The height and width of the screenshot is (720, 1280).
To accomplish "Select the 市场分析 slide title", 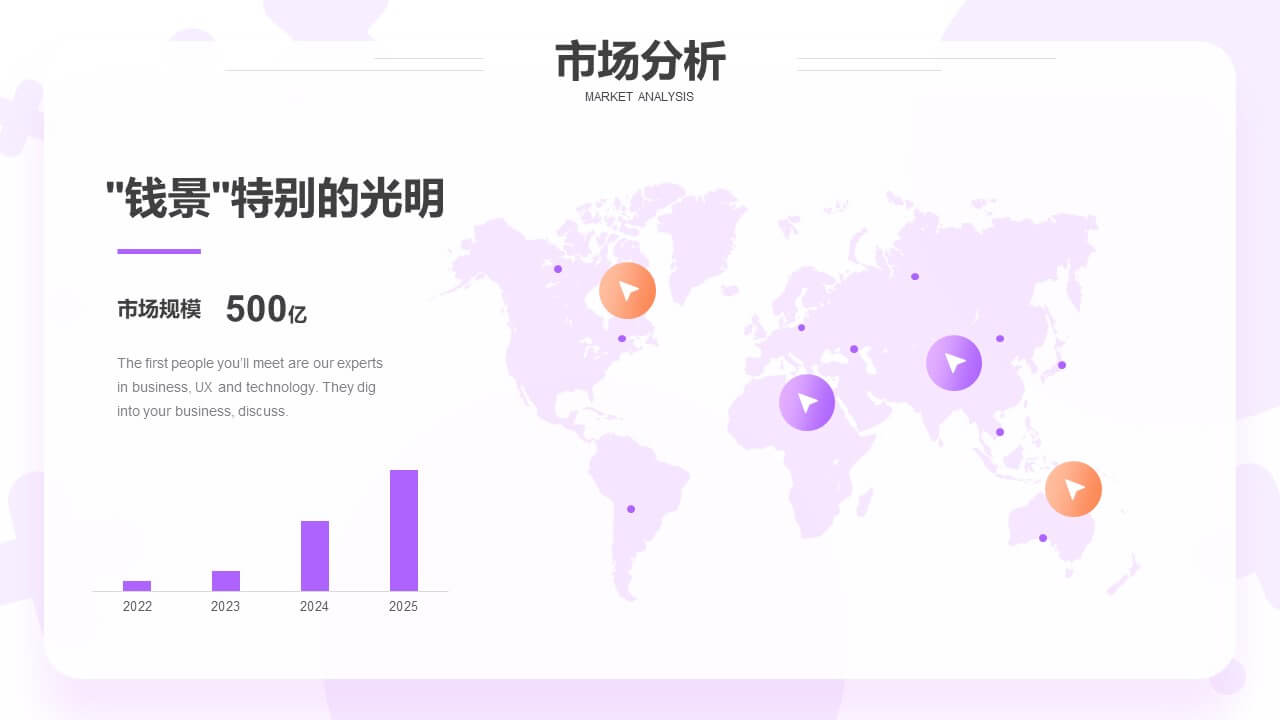I will (640, 62).
